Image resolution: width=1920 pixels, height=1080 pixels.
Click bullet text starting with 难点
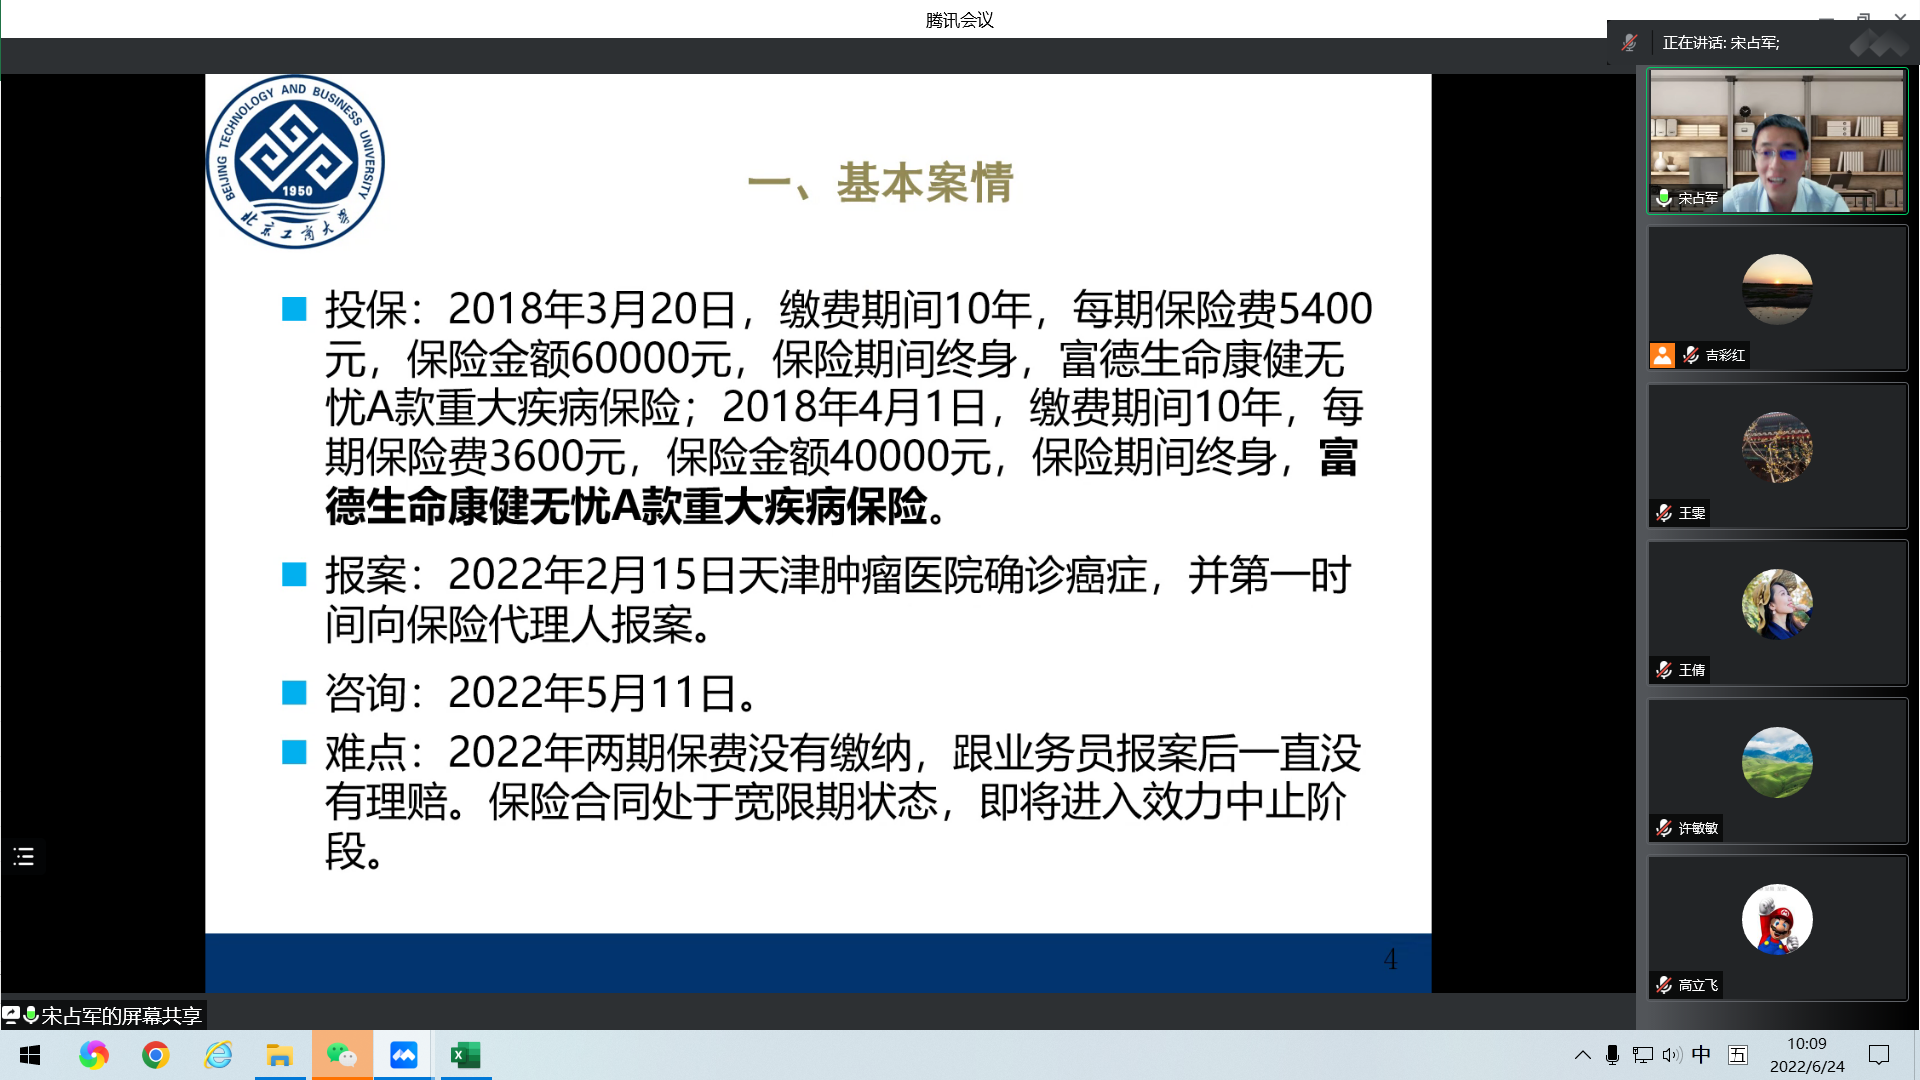(x=843, y=802)
